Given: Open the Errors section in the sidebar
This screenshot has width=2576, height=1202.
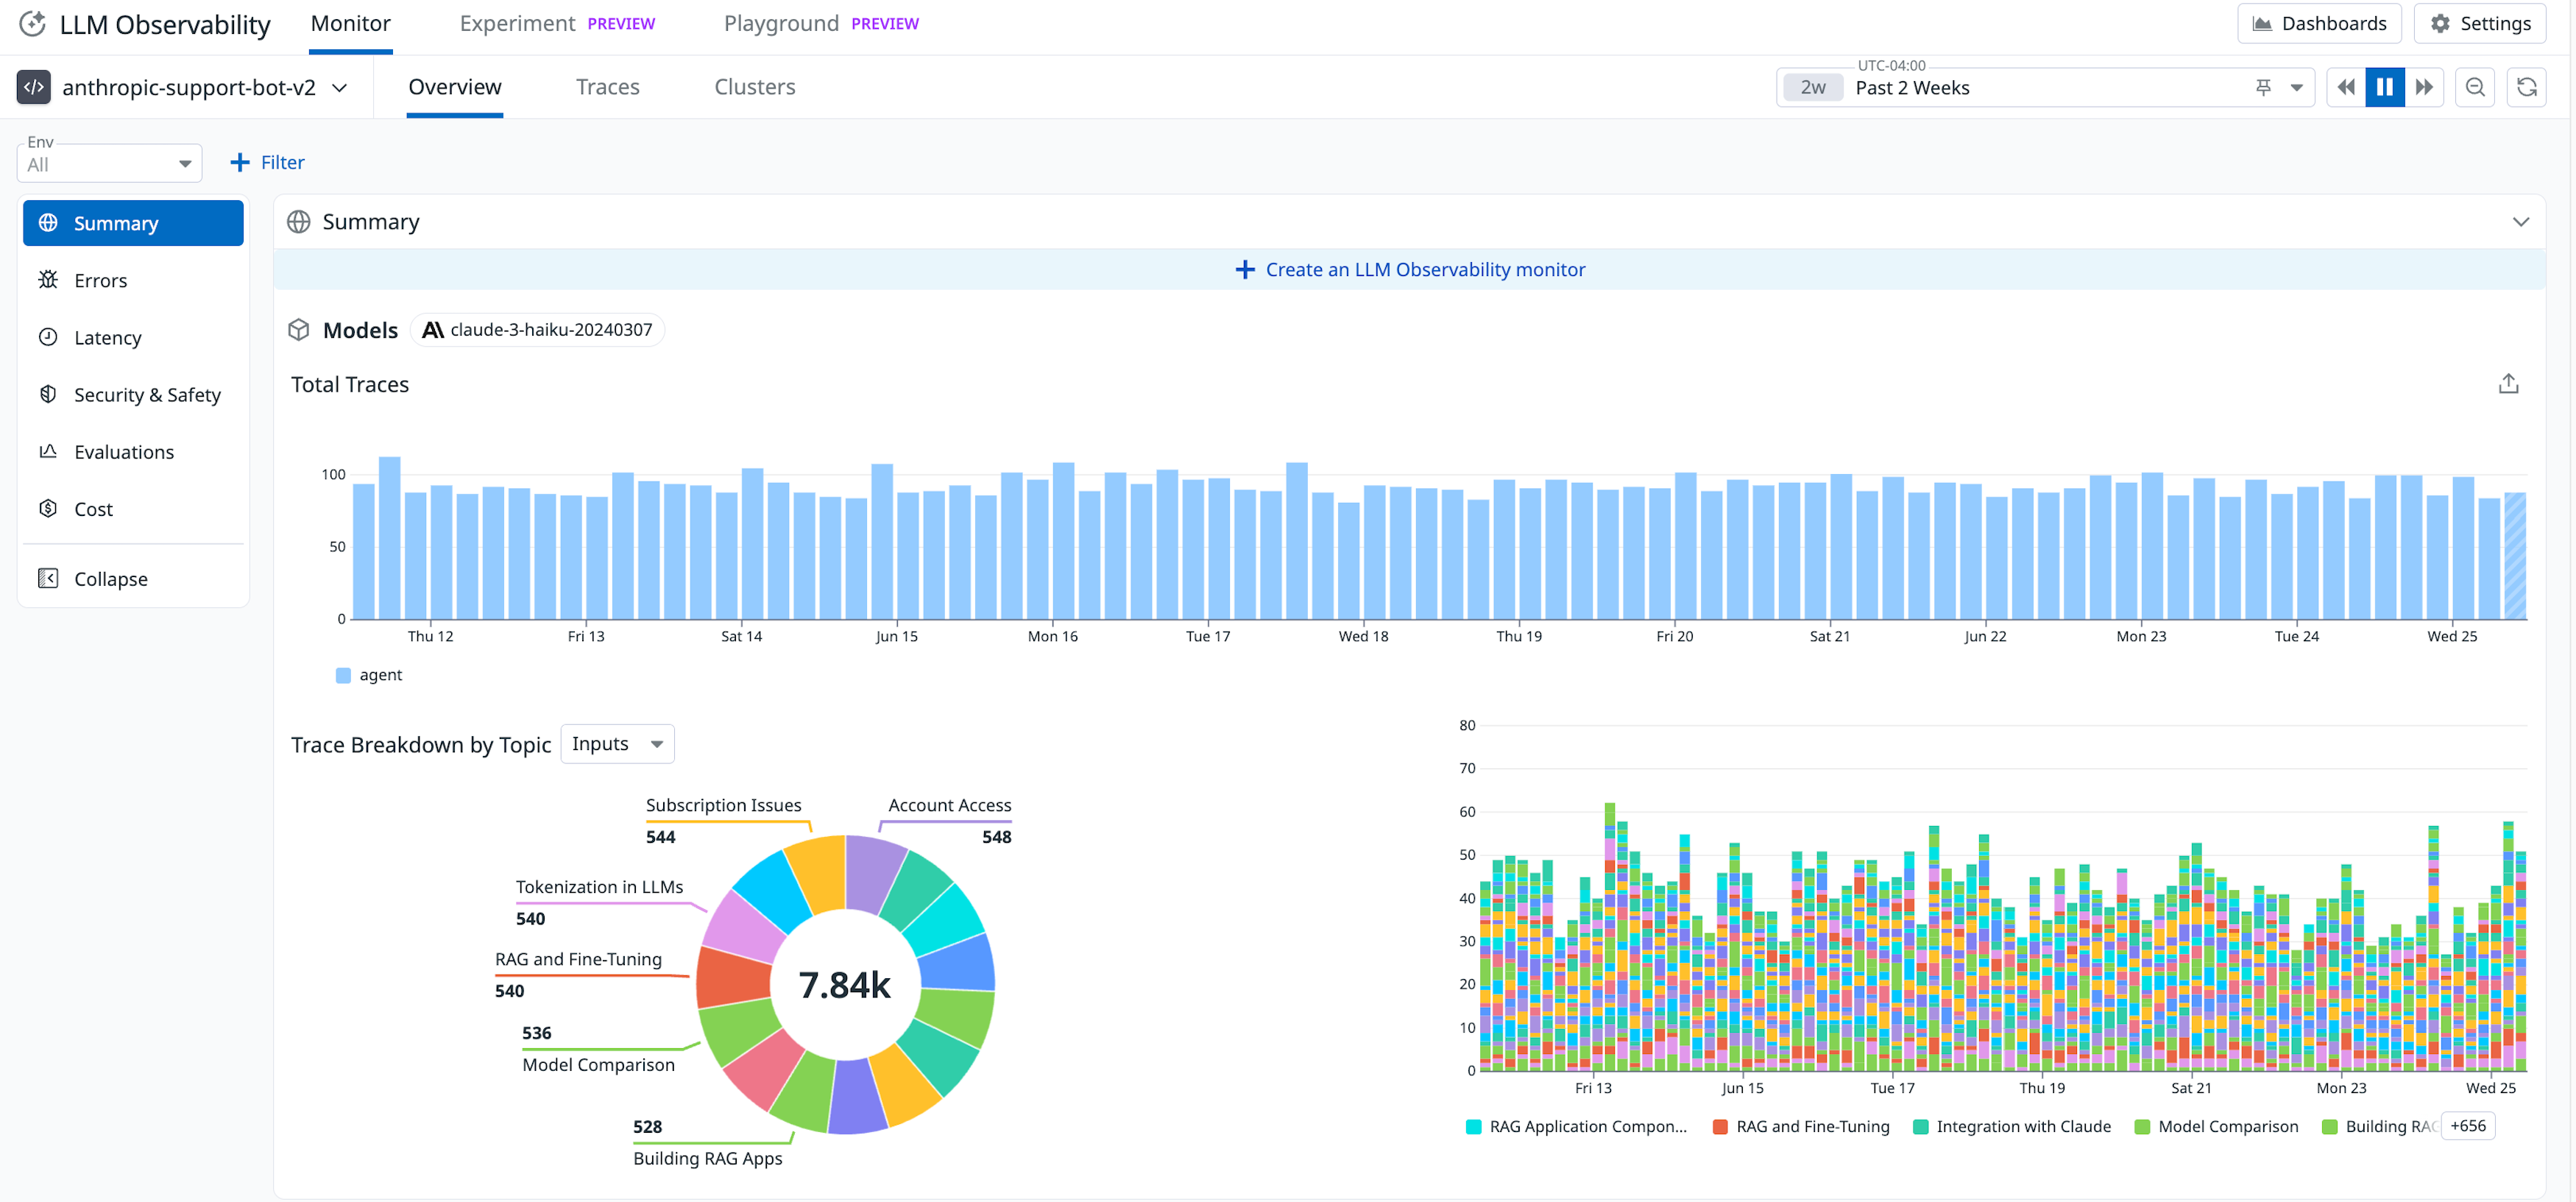Looking at the screenshot, I should tap(100, 280).
